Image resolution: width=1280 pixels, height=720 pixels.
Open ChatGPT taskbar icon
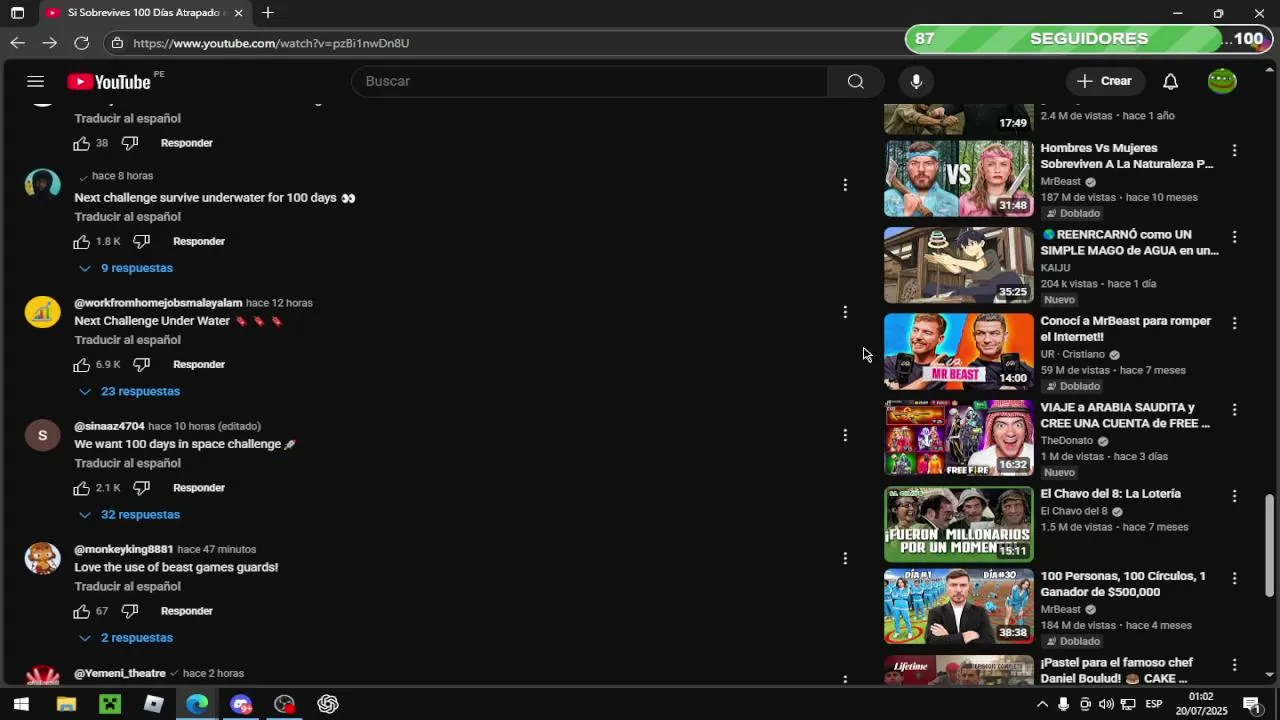pyautogui.click(x=328, y=704)
